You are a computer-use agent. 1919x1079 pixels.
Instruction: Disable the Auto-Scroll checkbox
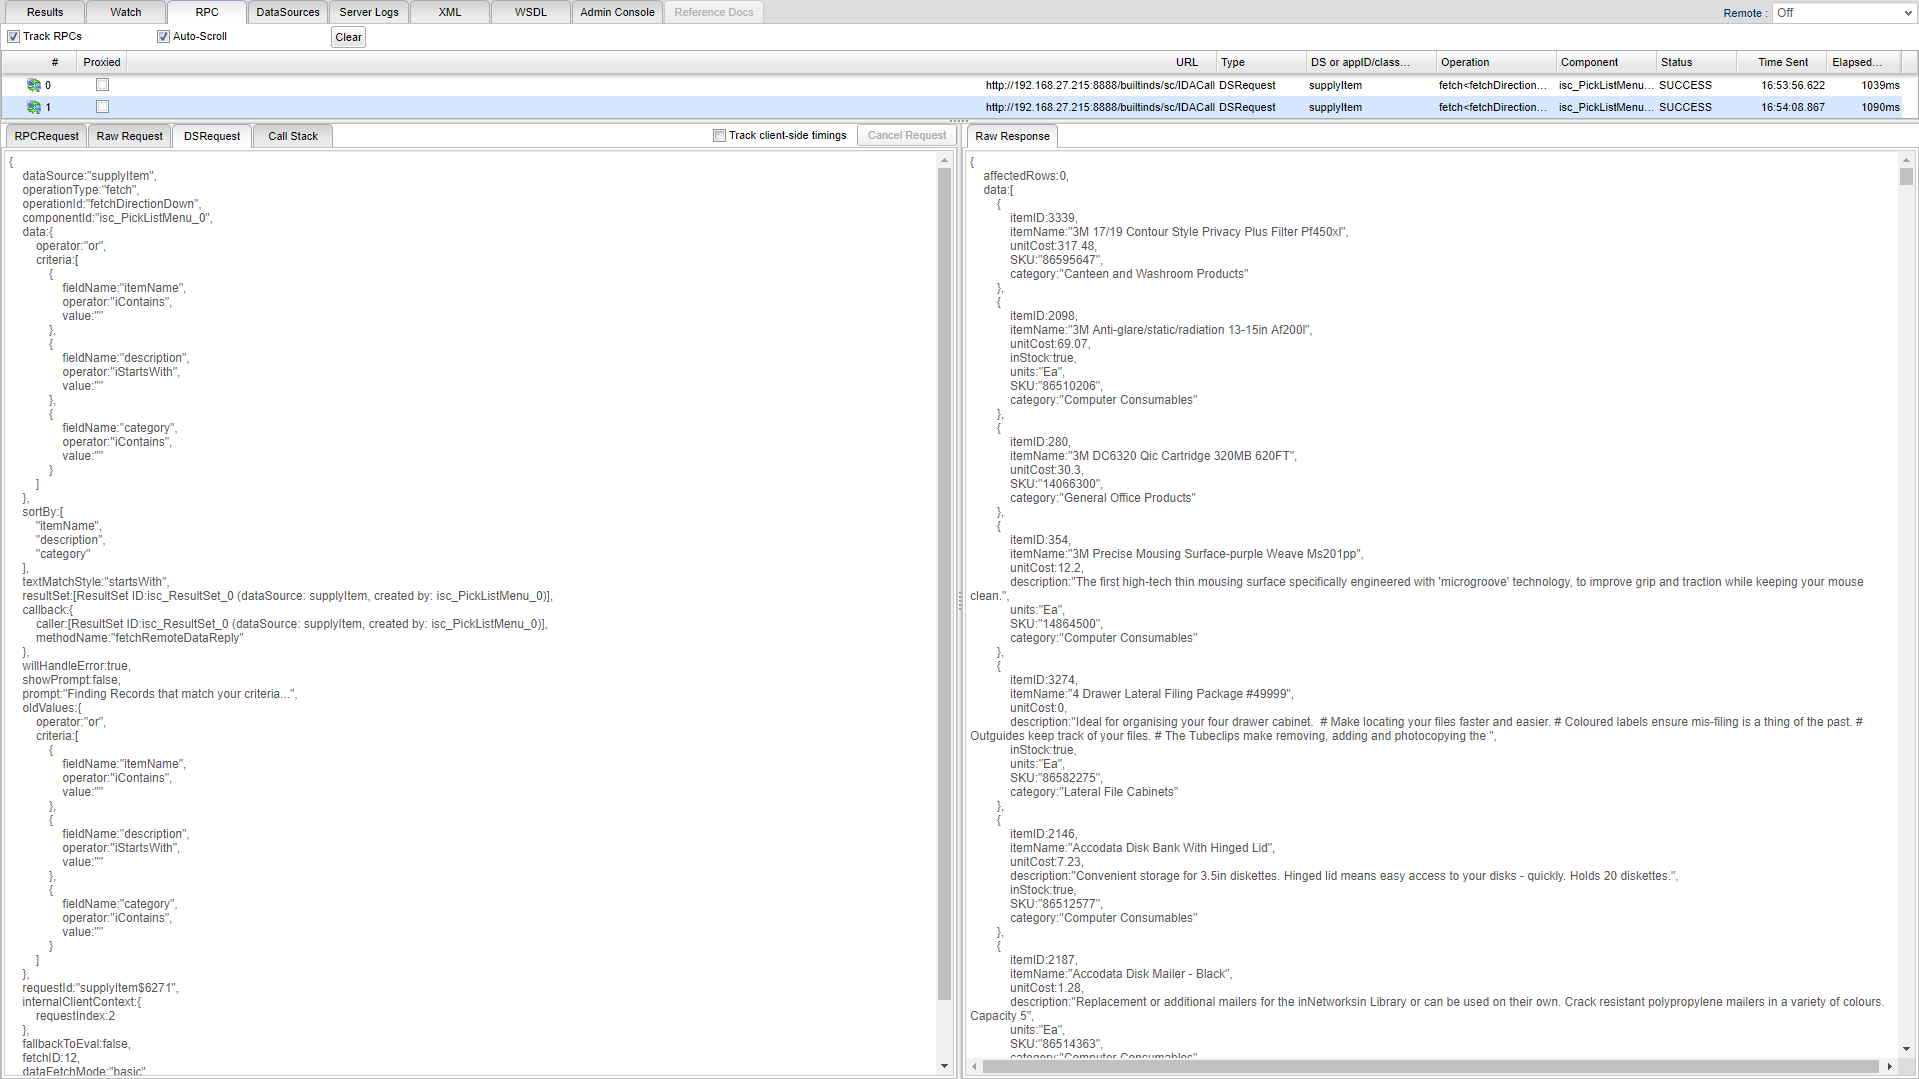click(163, 37)
